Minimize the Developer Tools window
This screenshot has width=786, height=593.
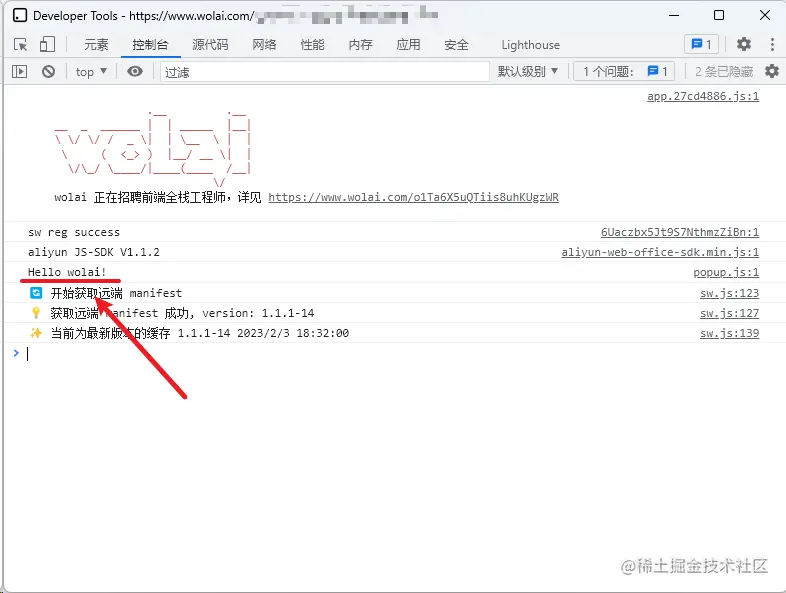(x=674, y=15)
